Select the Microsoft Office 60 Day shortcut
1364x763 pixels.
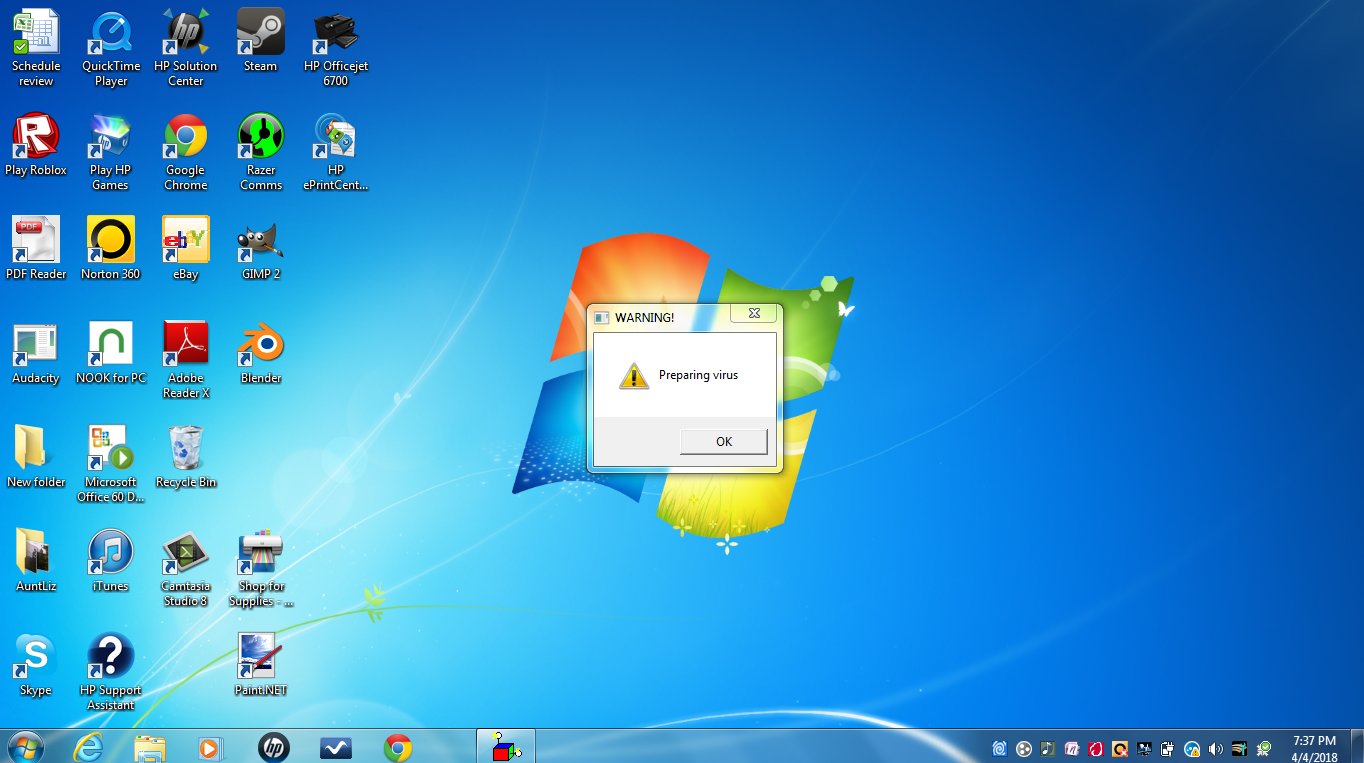111,464
